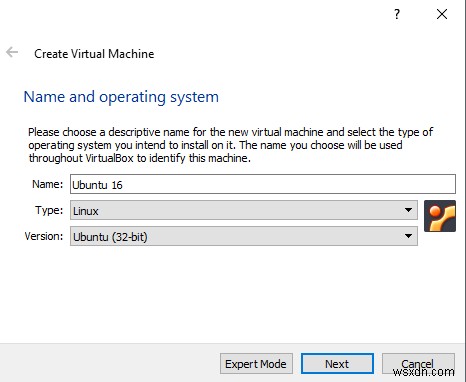
Task: Click the 'Name and operating system' heading
Action: point(121,97)
